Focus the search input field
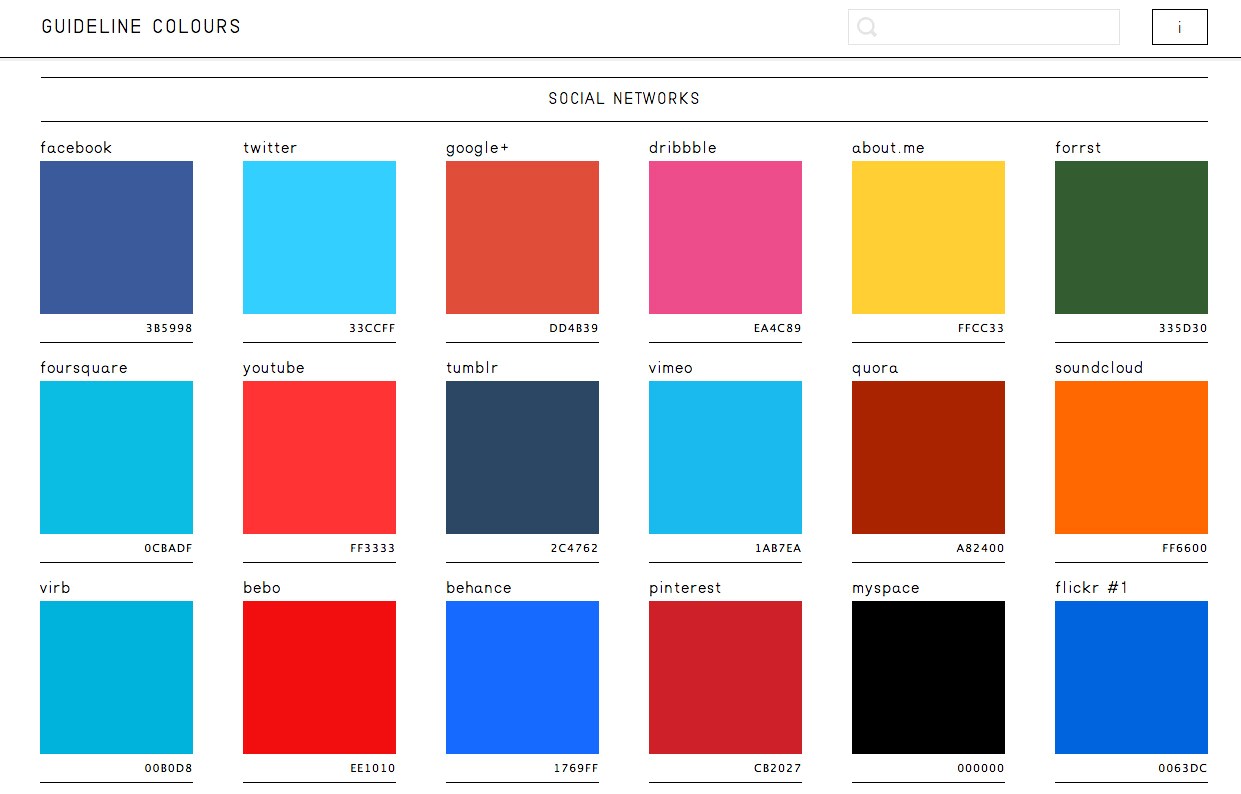The width and height of the screenshot is (1241, 794). (984, 27)
